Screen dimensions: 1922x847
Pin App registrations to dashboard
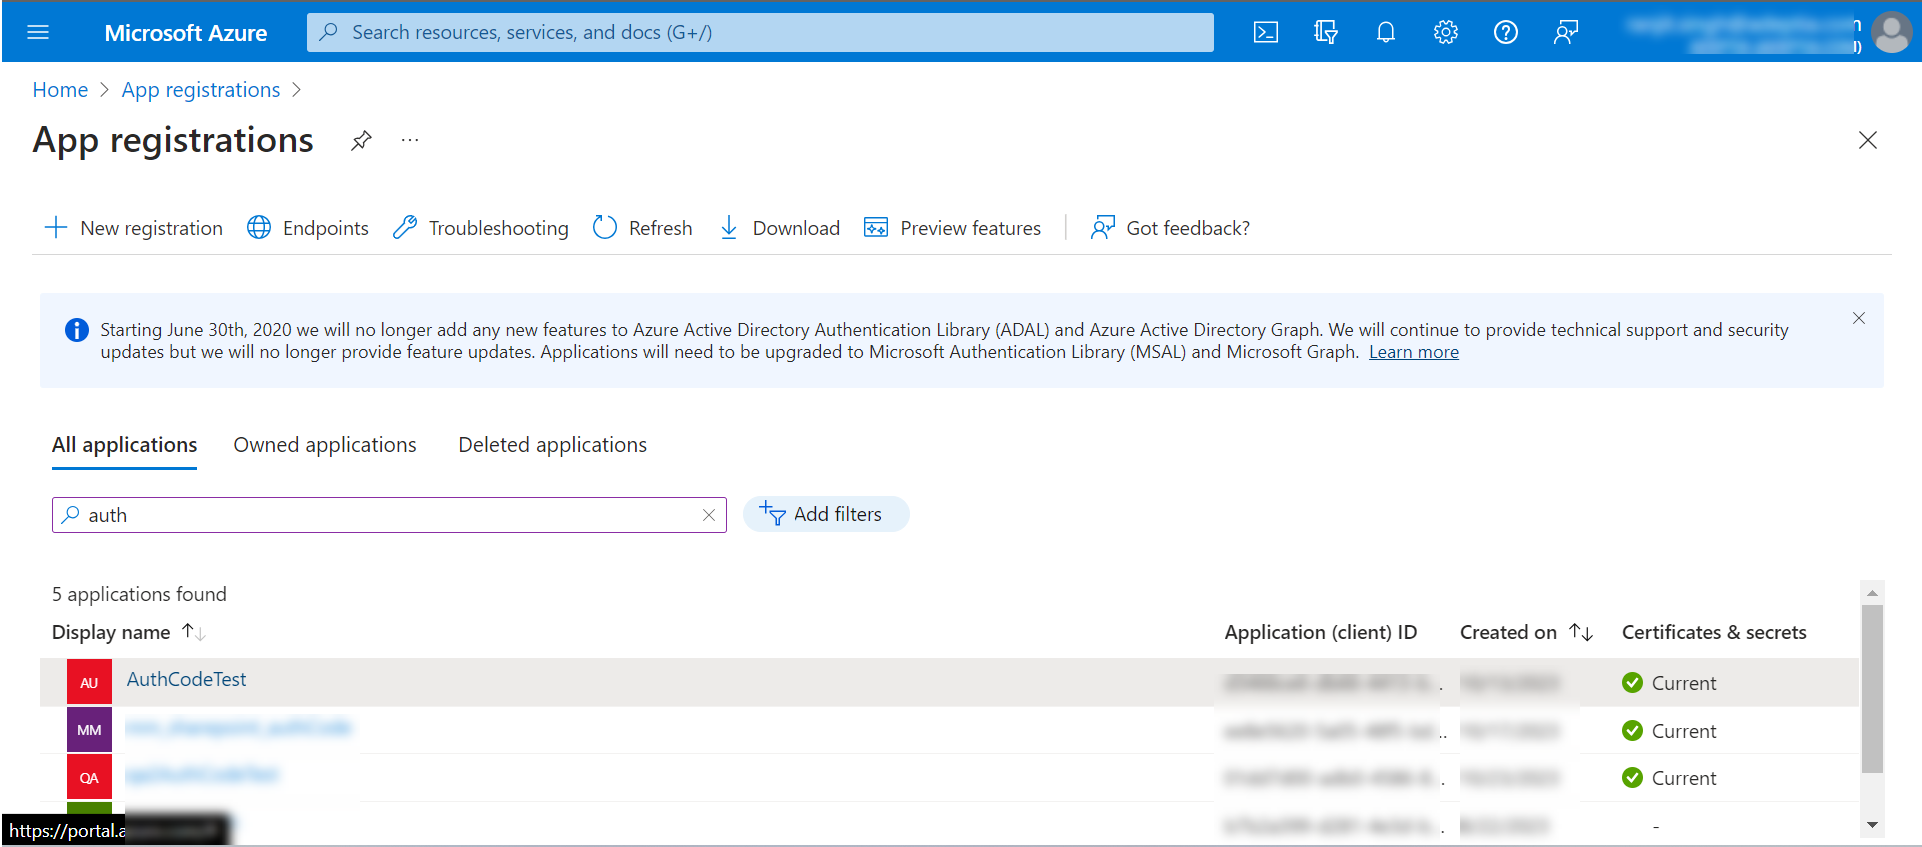pos(361,140)
